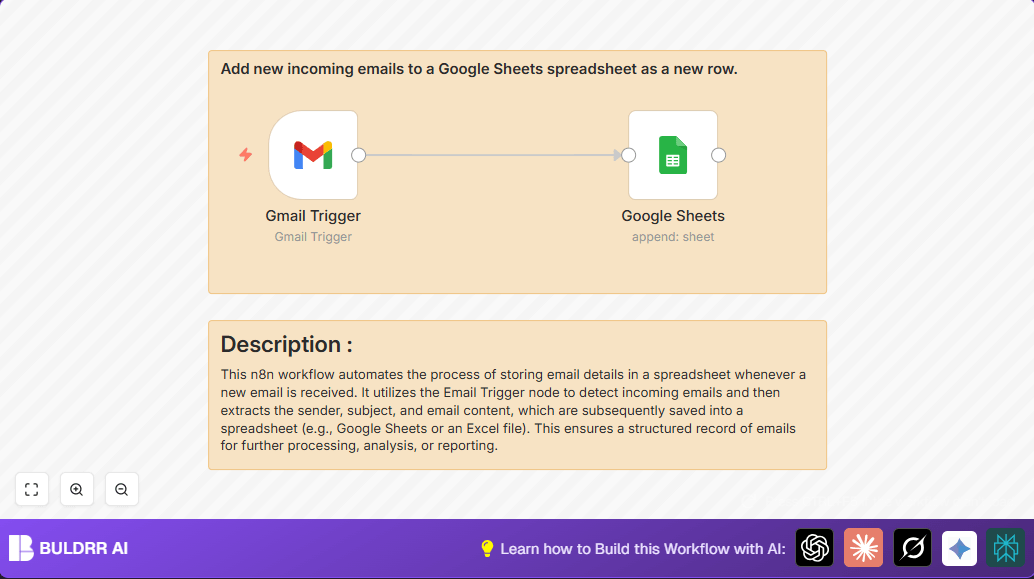
Task: Click the bold 'Gmail Trigger' node label
Action: click(x=313, y=216)
